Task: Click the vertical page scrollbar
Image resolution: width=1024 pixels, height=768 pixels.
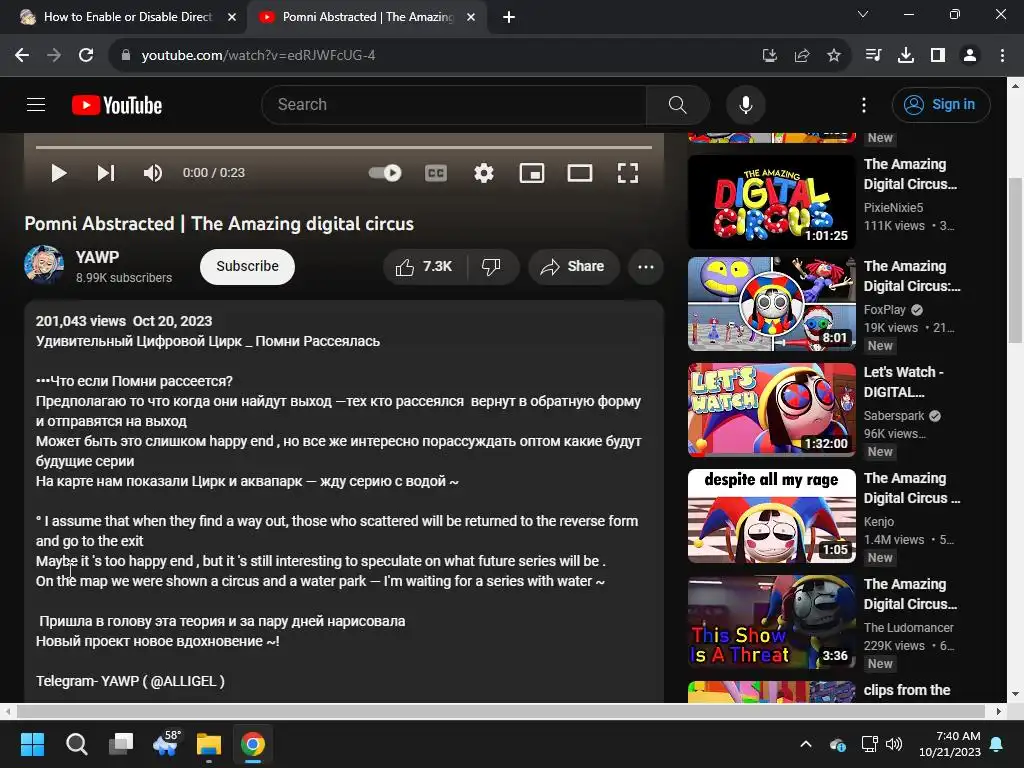Action: click(x=1016, y=259)
